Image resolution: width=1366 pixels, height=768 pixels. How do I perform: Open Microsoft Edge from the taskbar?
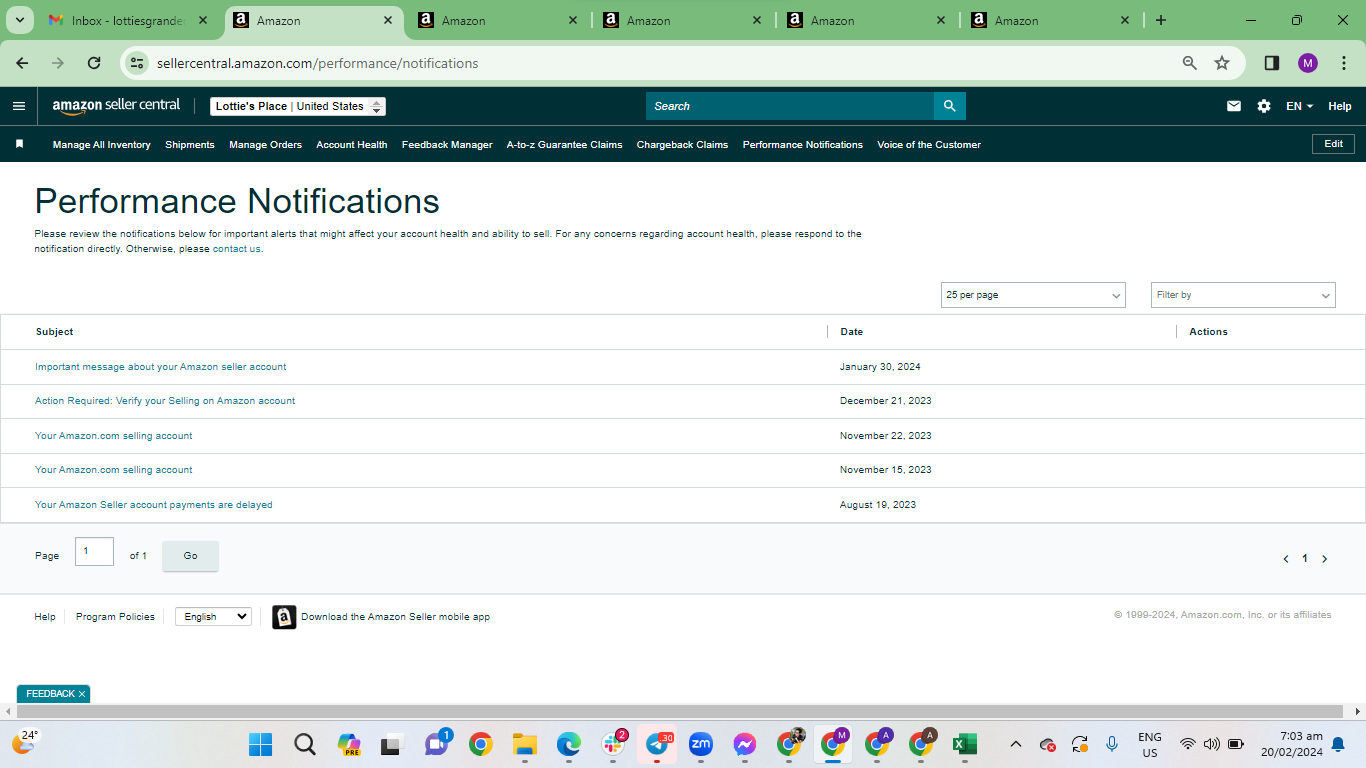(569, 744)
